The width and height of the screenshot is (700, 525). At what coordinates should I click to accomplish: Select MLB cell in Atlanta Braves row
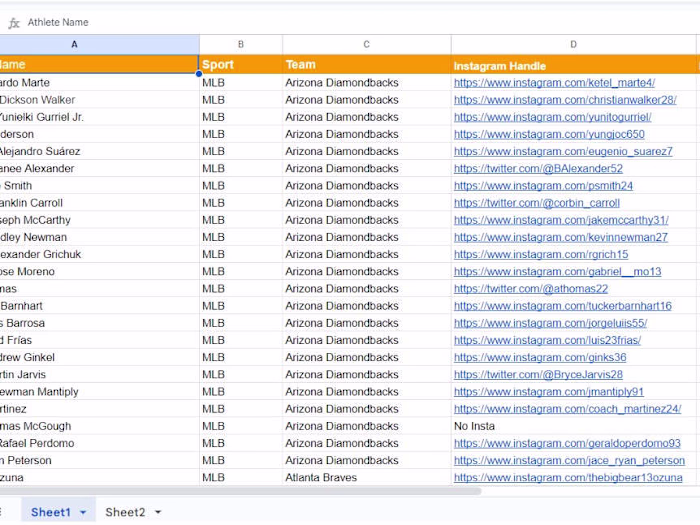(241, 478)
